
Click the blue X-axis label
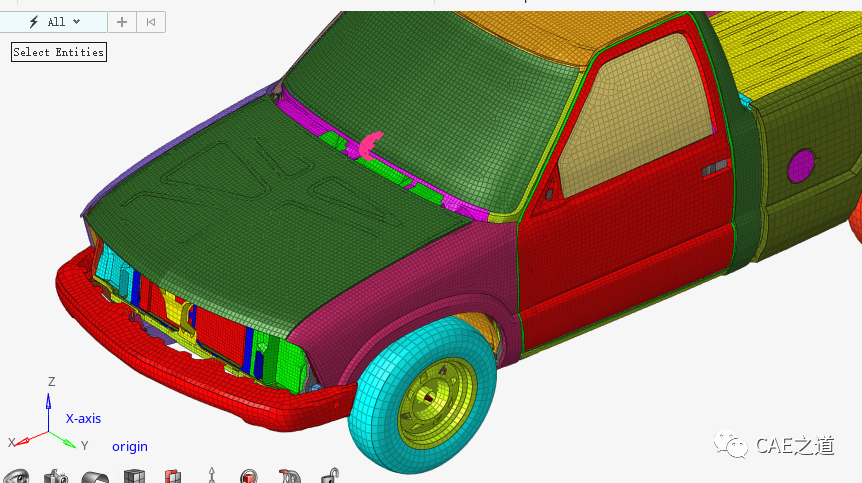point(84,419)
